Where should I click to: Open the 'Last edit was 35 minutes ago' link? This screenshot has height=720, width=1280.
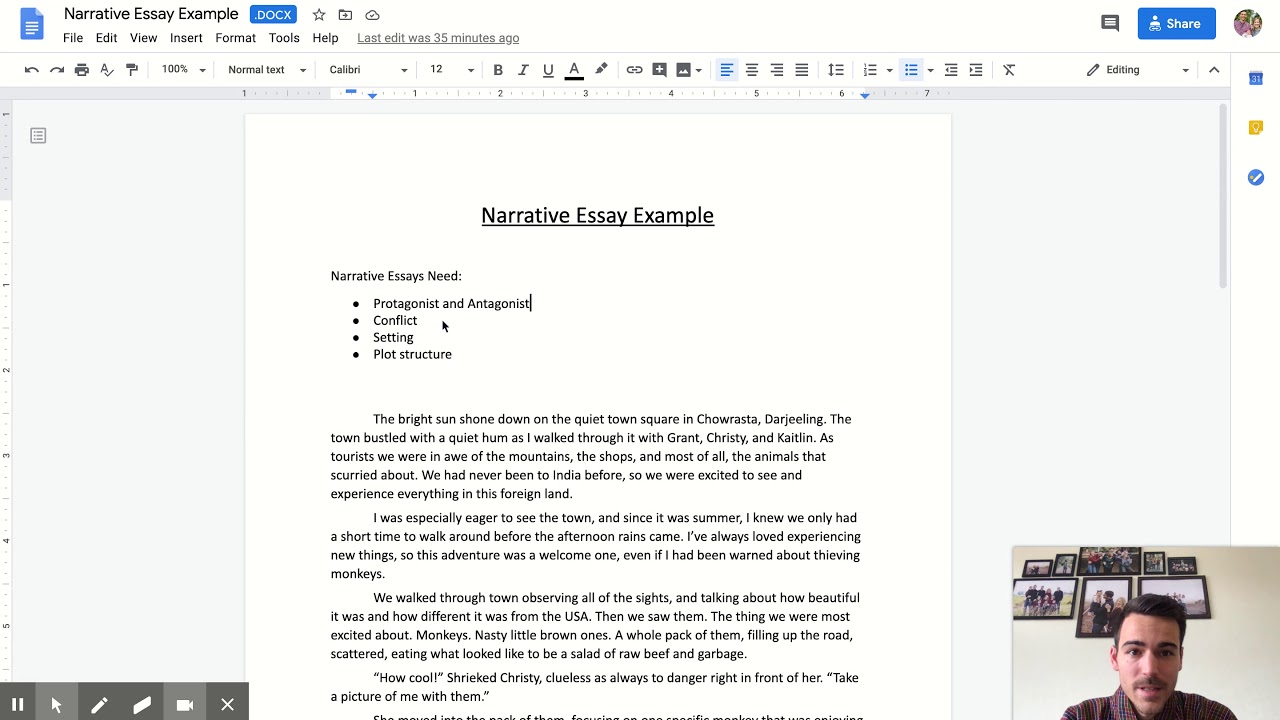coord(438,38)
